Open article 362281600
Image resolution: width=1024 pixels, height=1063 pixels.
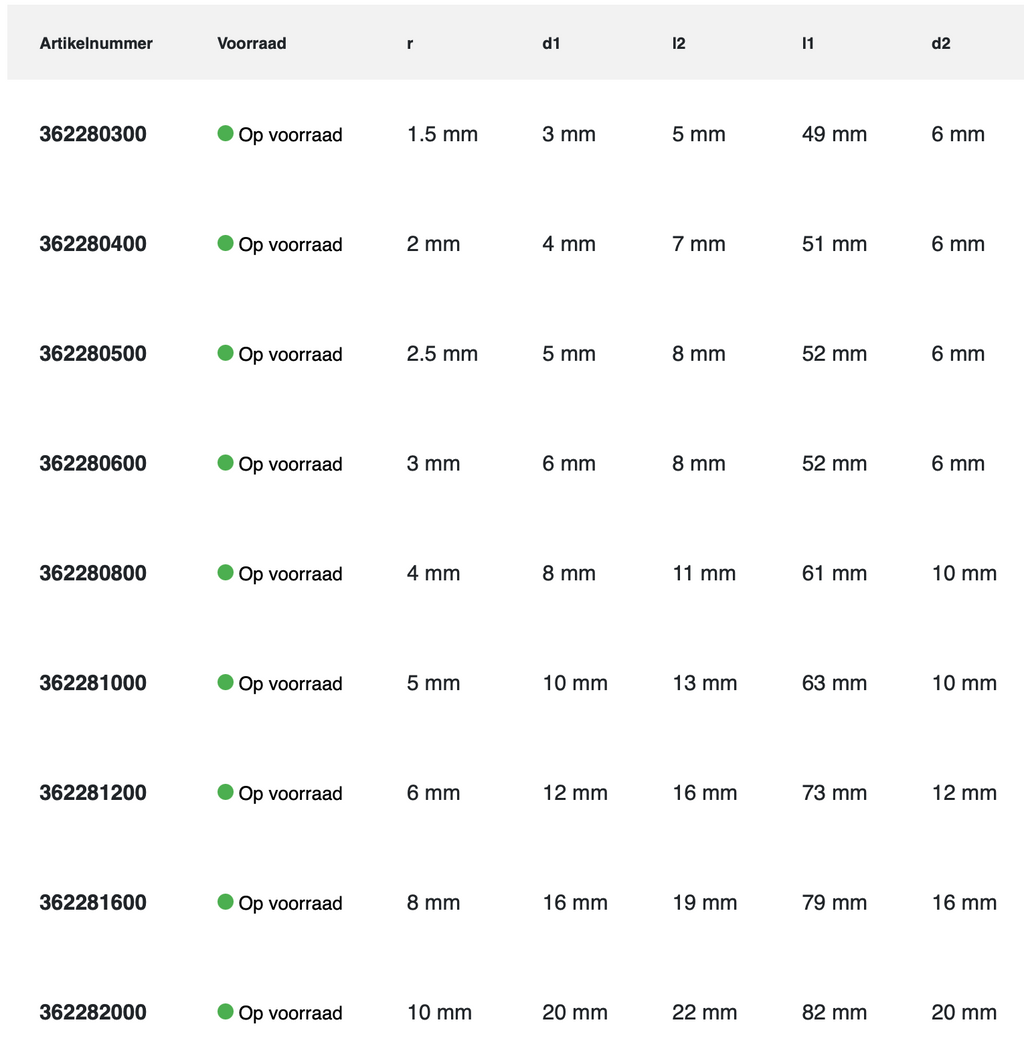(93, 903)
